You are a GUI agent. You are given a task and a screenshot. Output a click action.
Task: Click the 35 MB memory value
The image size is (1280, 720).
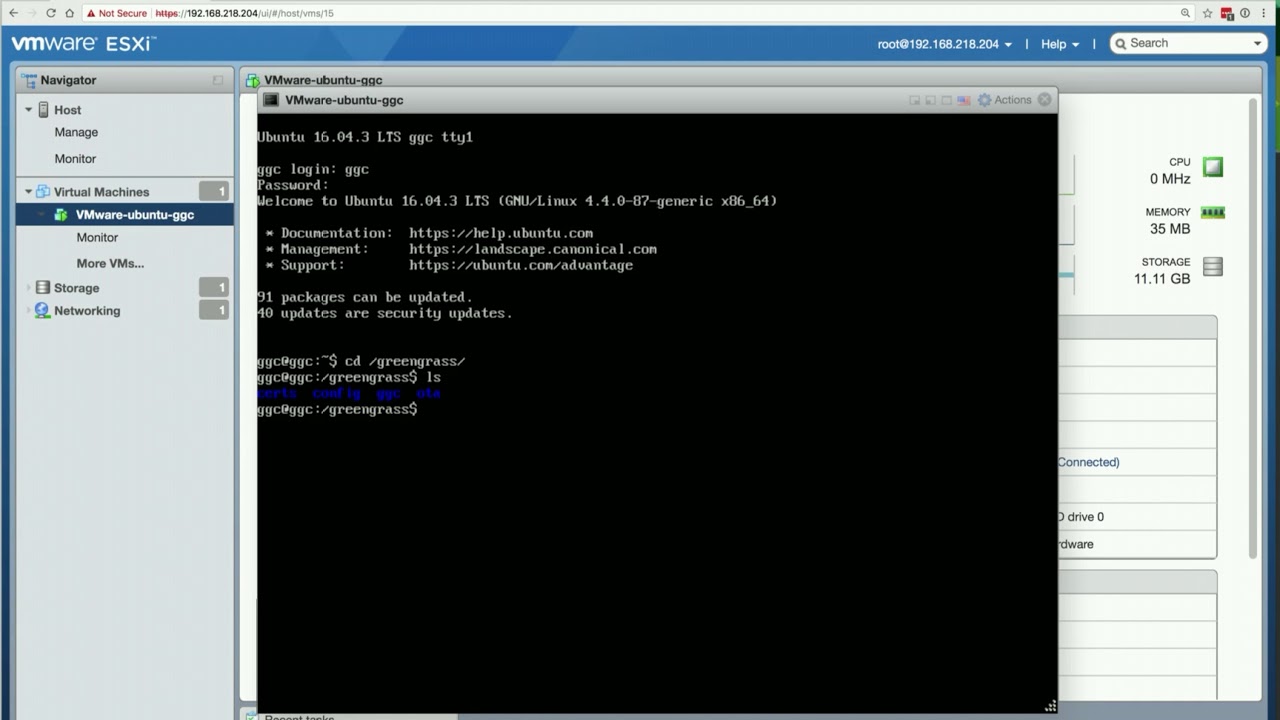point(1170,229)
